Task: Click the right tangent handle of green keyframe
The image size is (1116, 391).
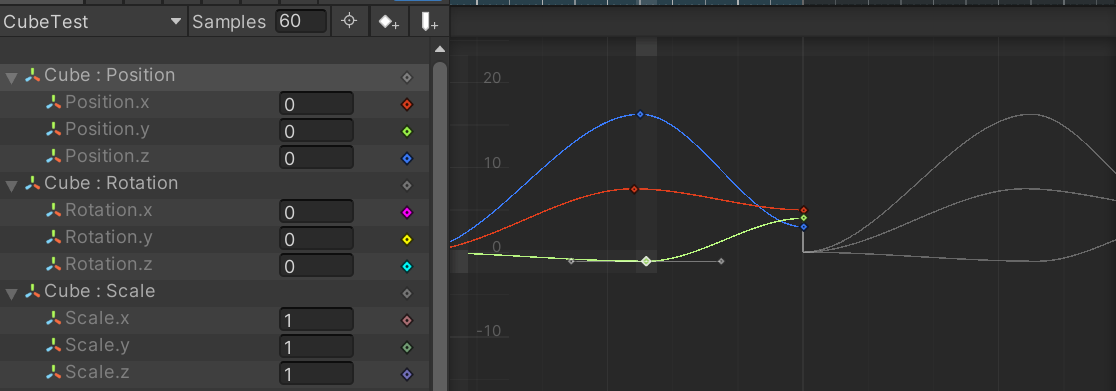Action: click(x=721, y=261)
